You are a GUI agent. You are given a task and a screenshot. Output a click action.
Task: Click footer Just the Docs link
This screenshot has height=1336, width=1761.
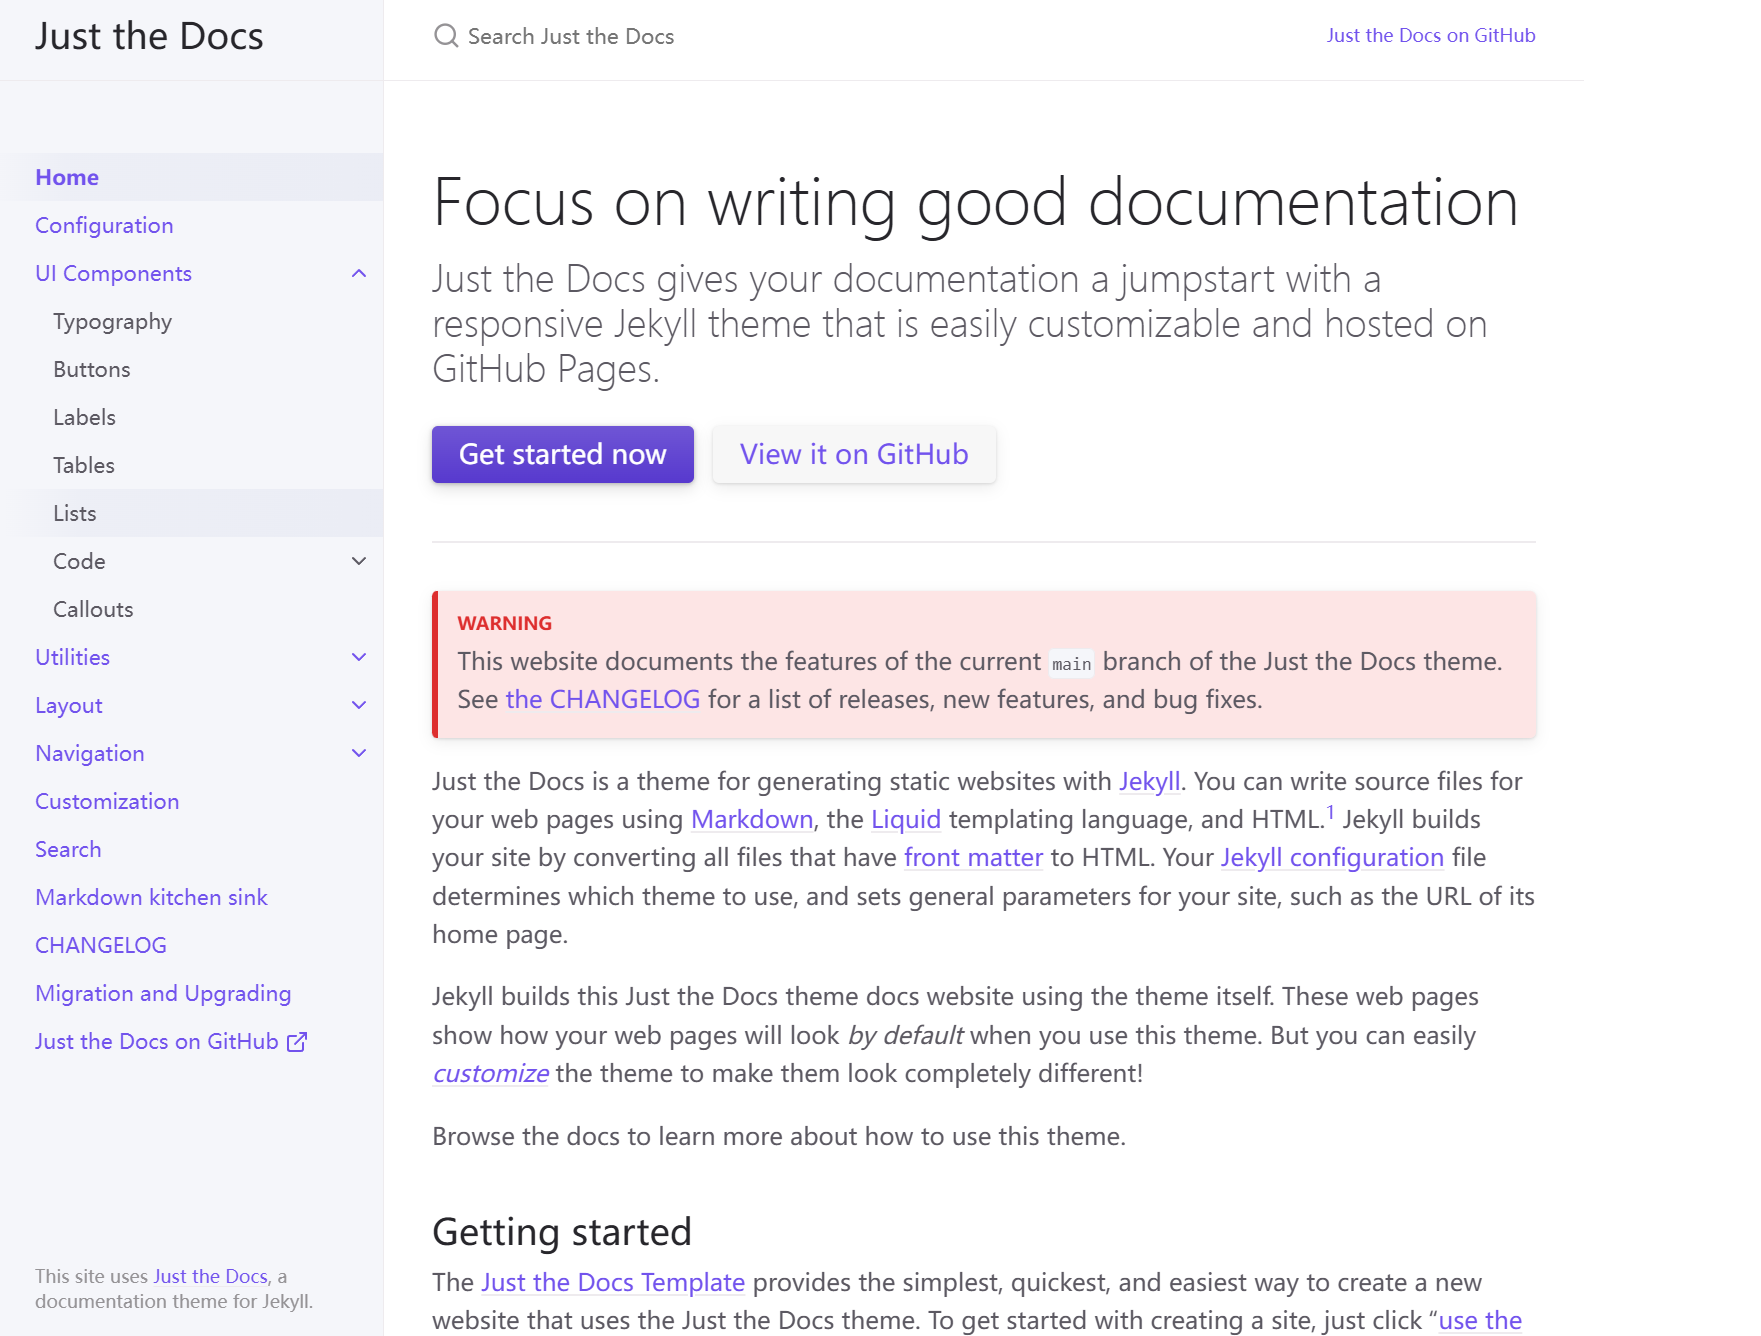[211, 1276]
